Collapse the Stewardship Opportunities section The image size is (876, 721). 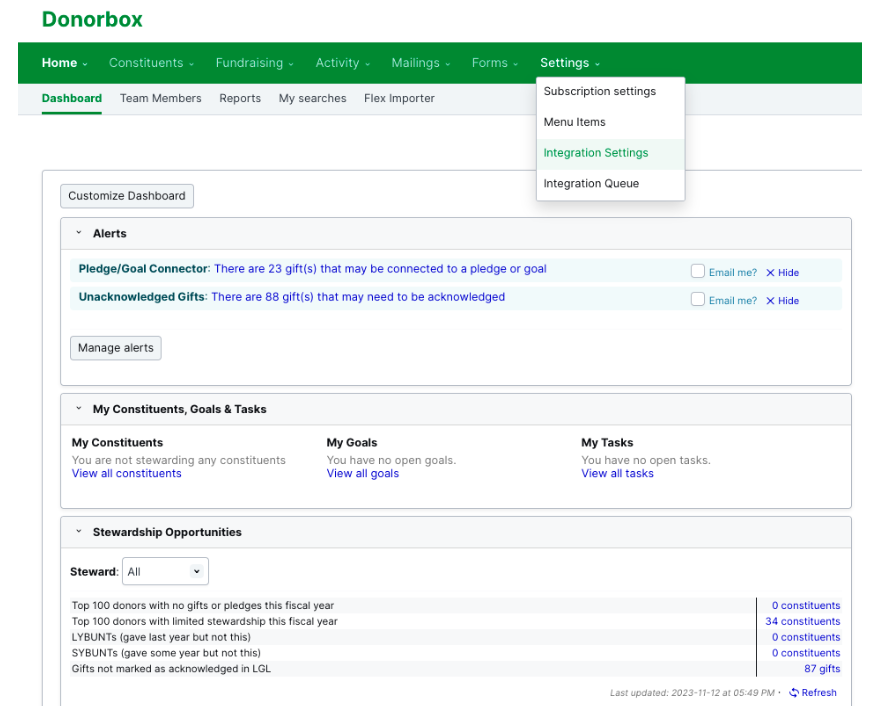[x=79, y=532]
